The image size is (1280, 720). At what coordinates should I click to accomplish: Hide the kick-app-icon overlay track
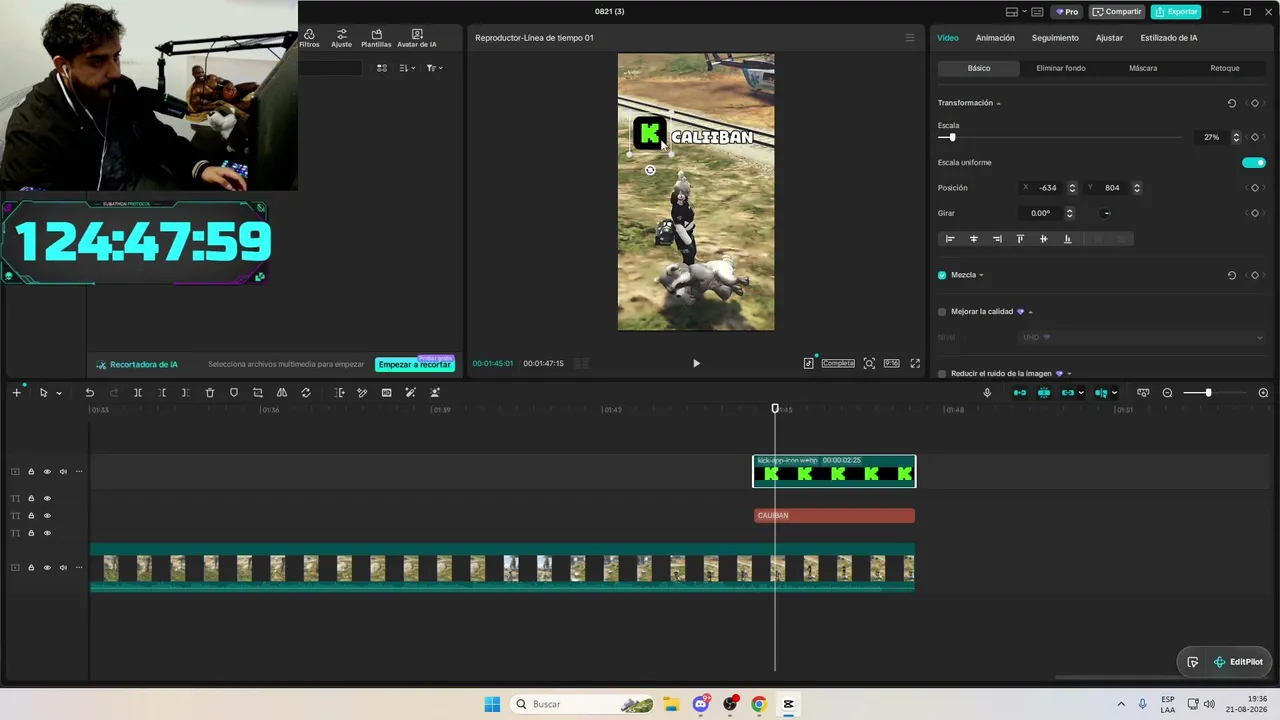click(47, 472)
